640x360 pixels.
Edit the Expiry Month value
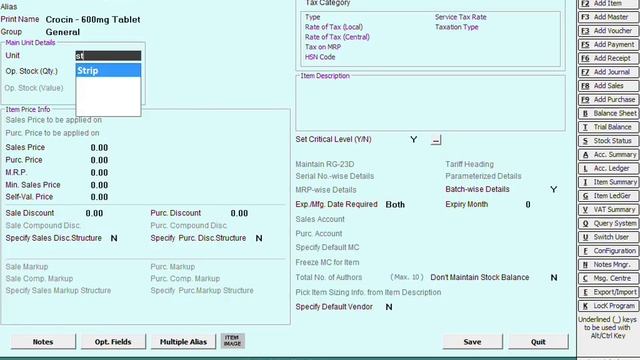(528, 204)
